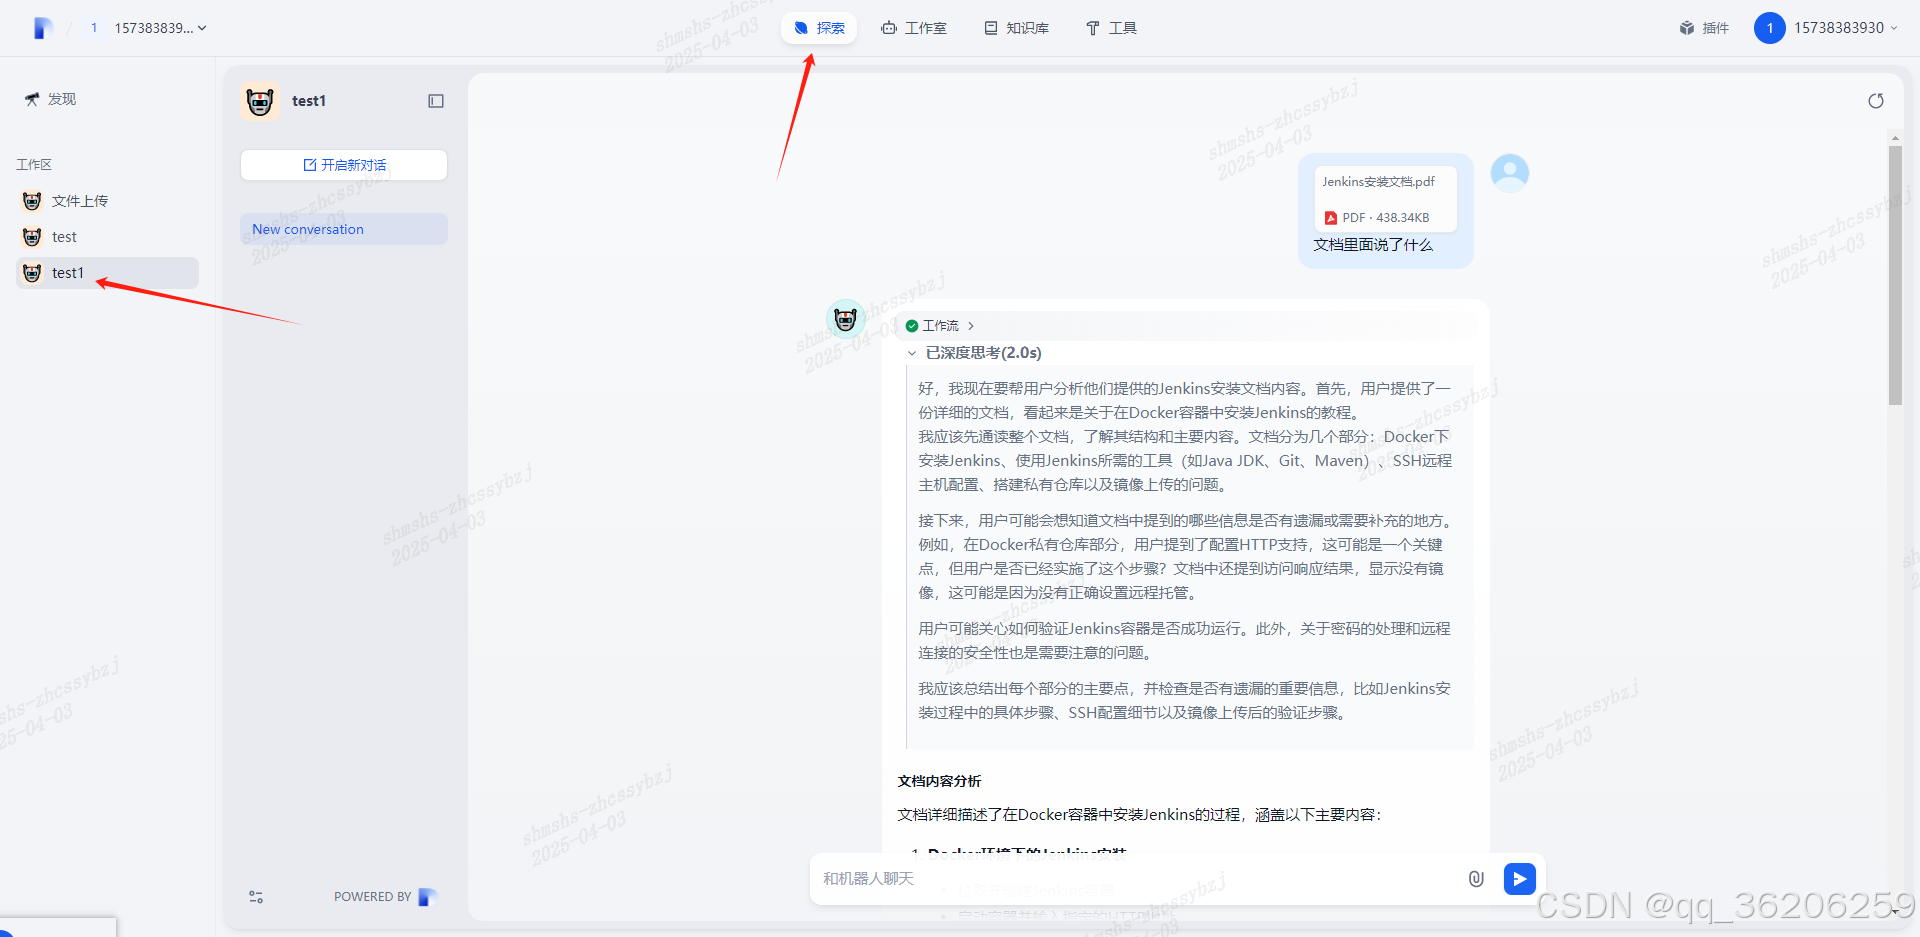Viewport: 1920px width, 937px height.
Task: Open the 插件 plugins menu
Action: (x=1704, y=28)
